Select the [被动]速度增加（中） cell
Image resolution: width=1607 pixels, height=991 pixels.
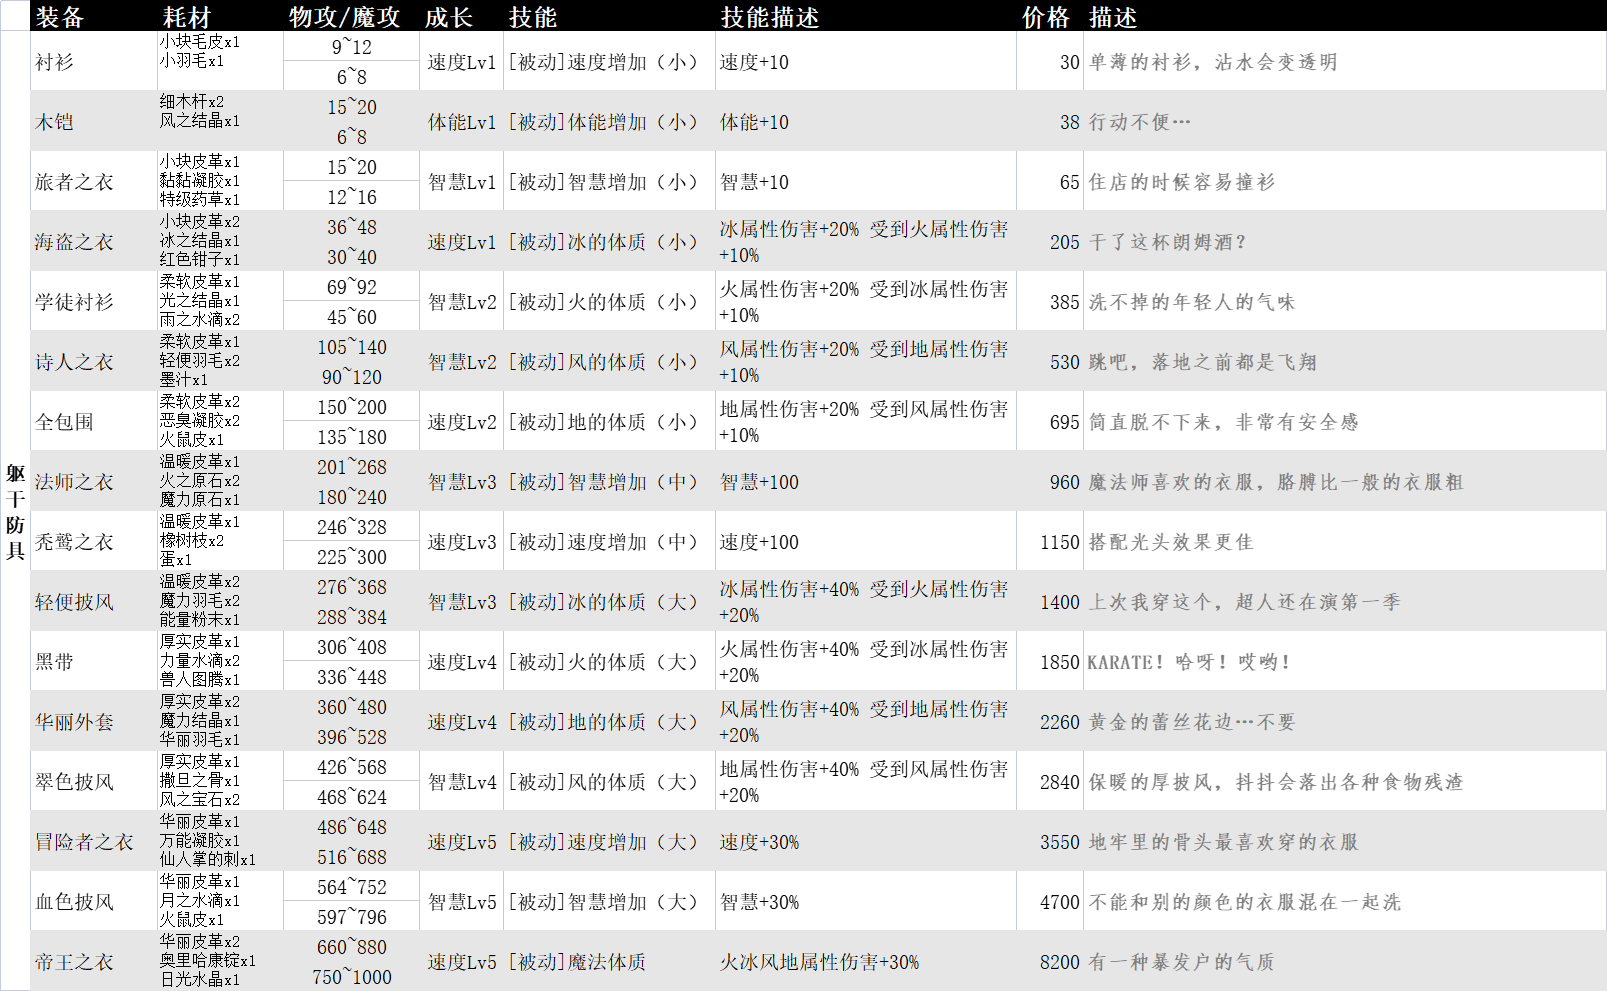(x=610, y=541)
